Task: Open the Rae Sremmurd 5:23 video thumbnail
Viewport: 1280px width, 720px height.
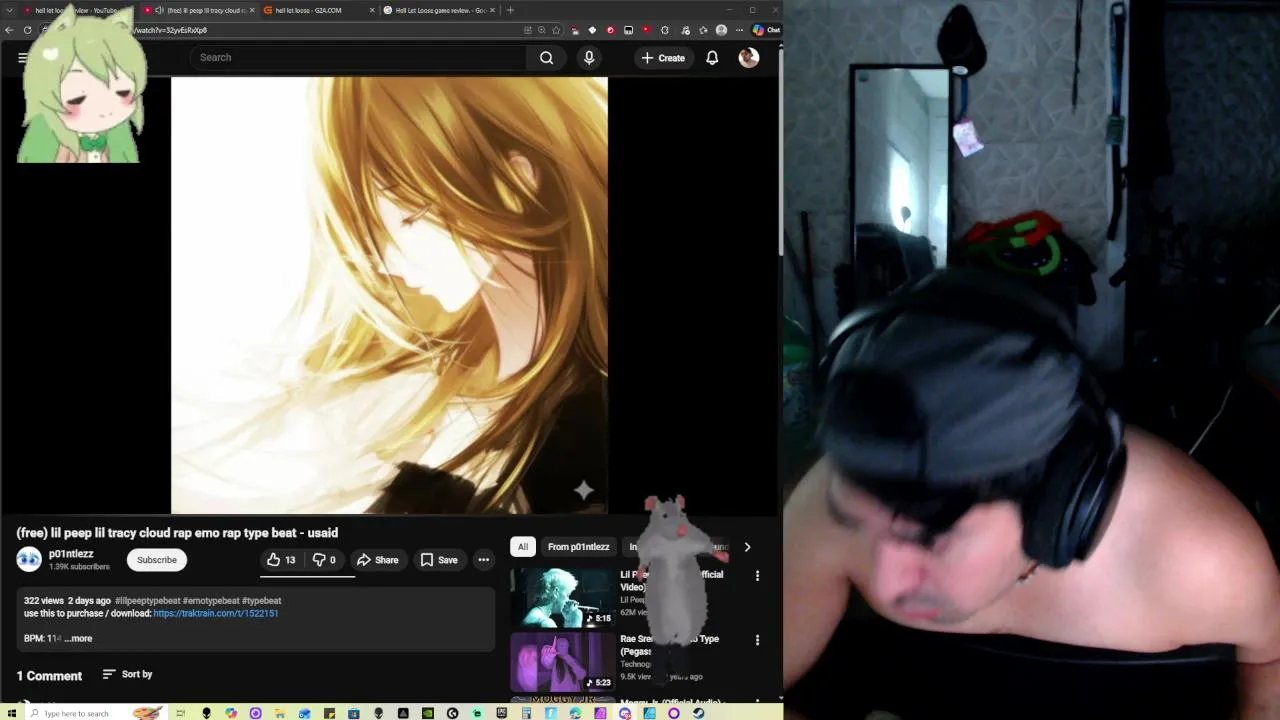Action: point(562,661)
